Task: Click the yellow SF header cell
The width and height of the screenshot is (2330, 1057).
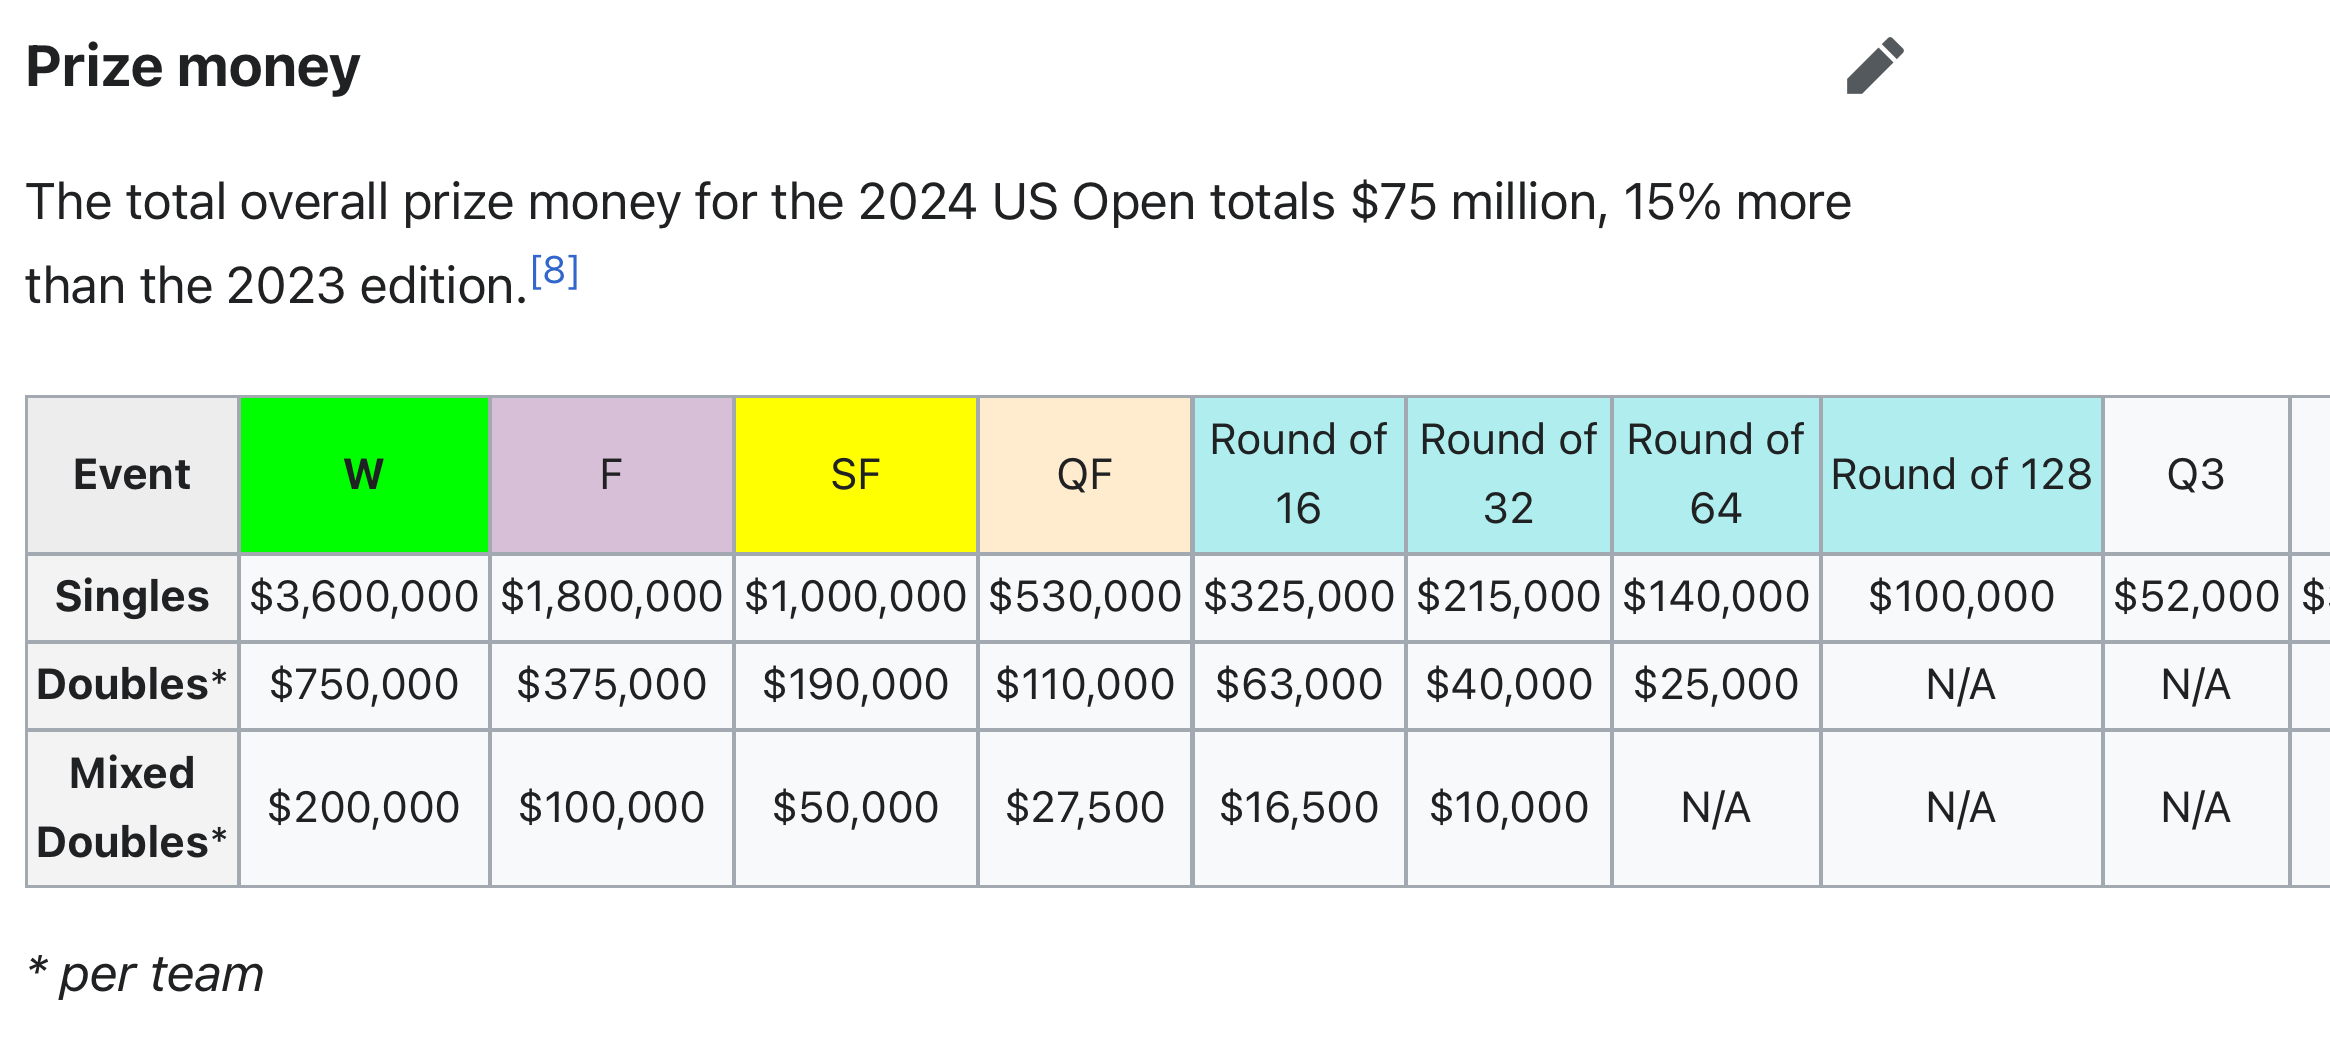Action: tap(855, 475)
